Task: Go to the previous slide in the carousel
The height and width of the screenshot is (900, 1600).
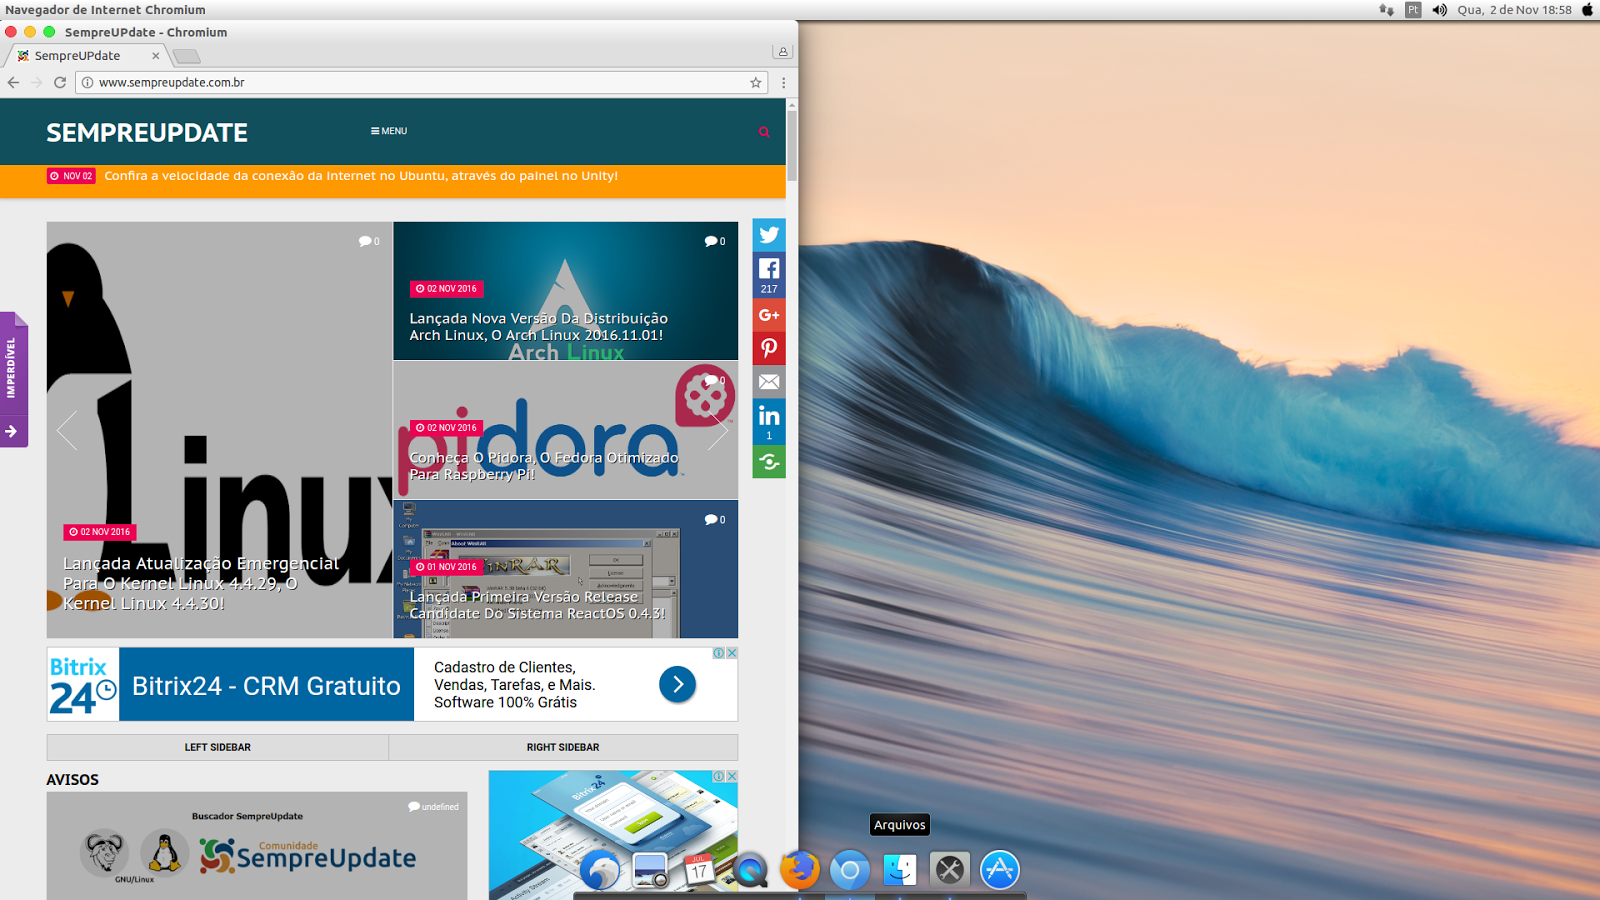Action: click(x=67, y=430)
